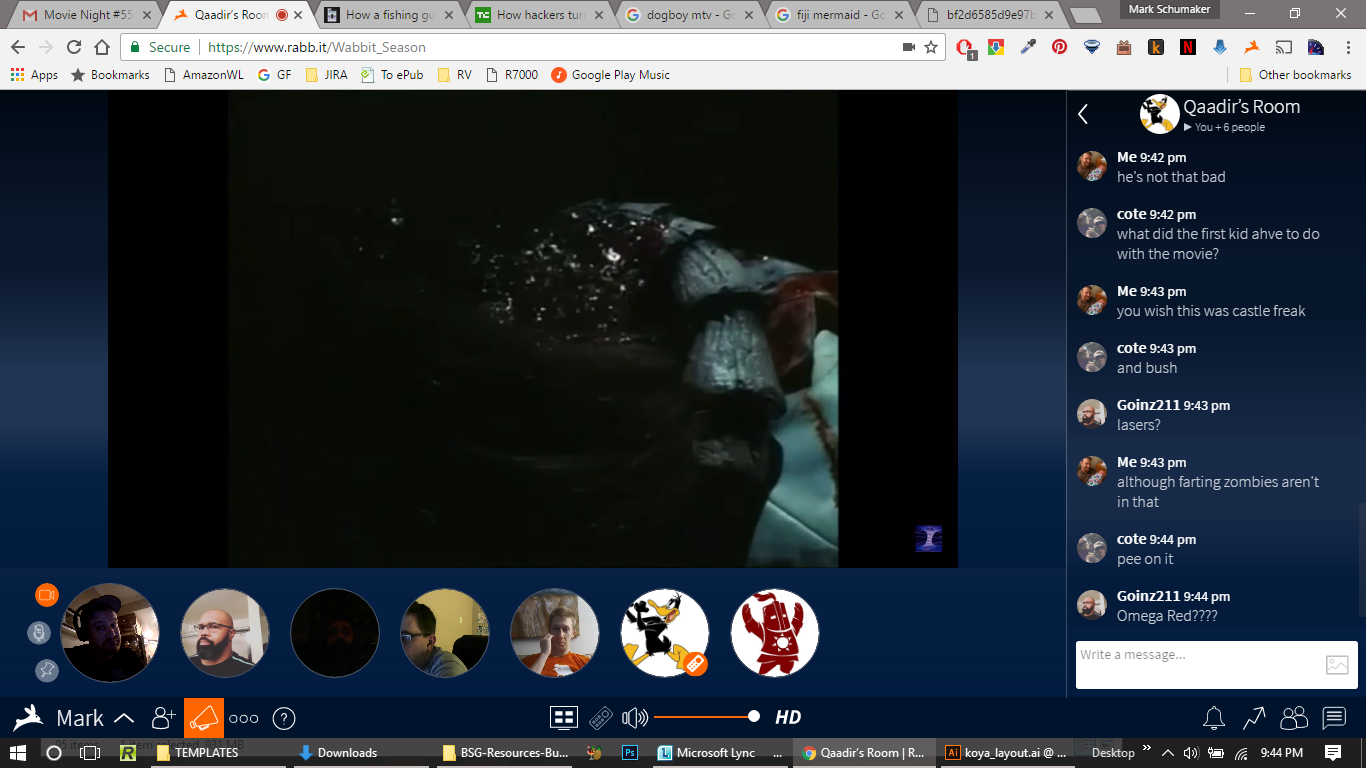The width and height of the screenshot is (1366, 768).
Task: Open the Google Play Music bookmark
Action: point(610,75)
